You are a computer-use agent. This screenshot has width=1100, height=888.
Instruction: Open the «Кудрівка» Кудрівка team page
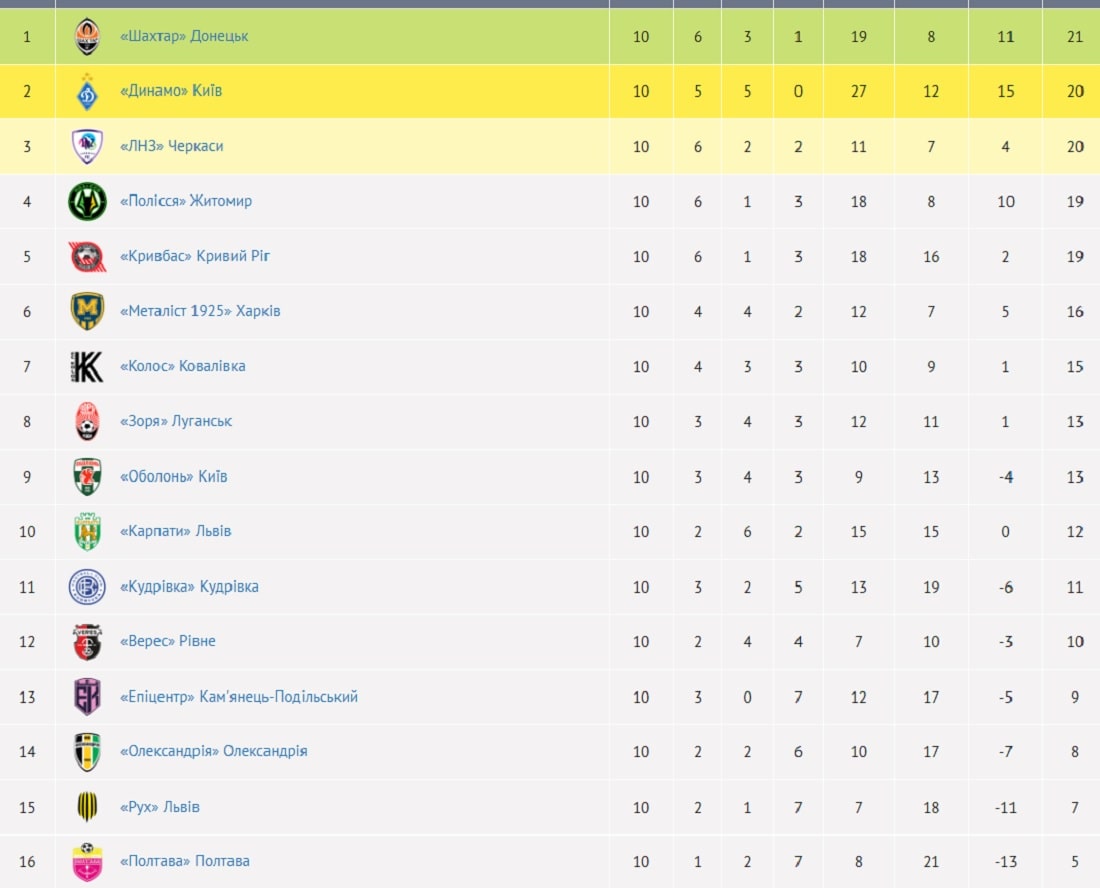[x=189, y=586]
